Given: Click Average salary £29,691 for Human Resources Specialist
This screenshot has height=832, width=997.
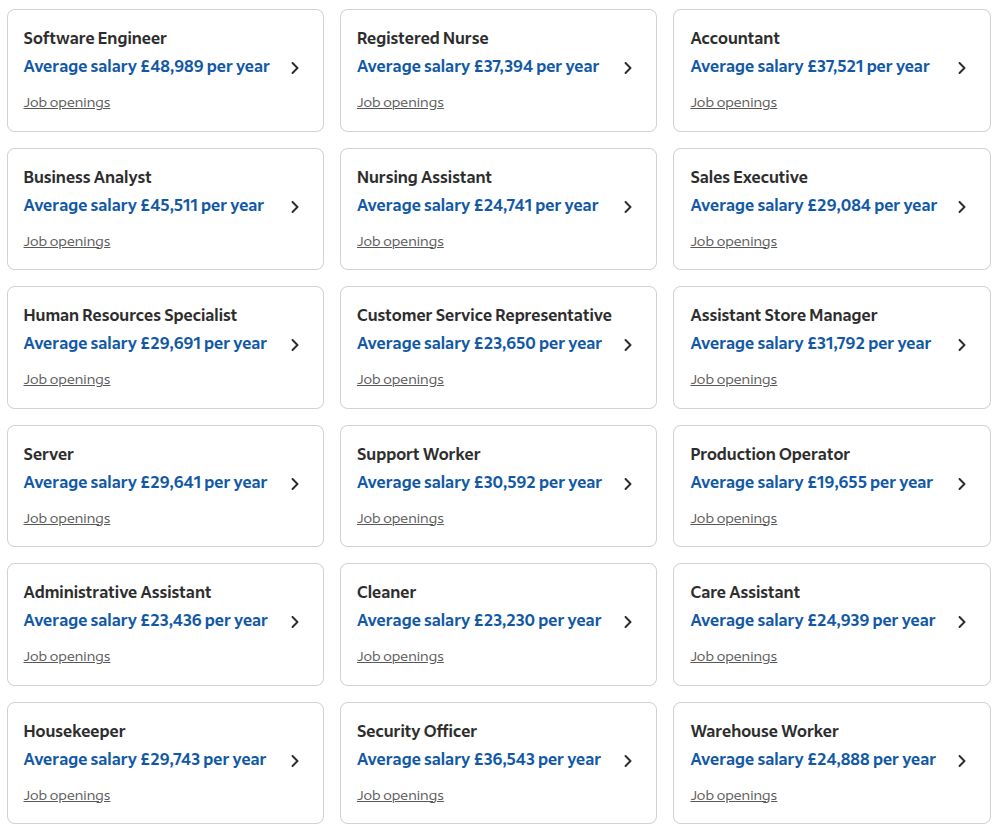Looking at the screenshot, I should [145, 343].
